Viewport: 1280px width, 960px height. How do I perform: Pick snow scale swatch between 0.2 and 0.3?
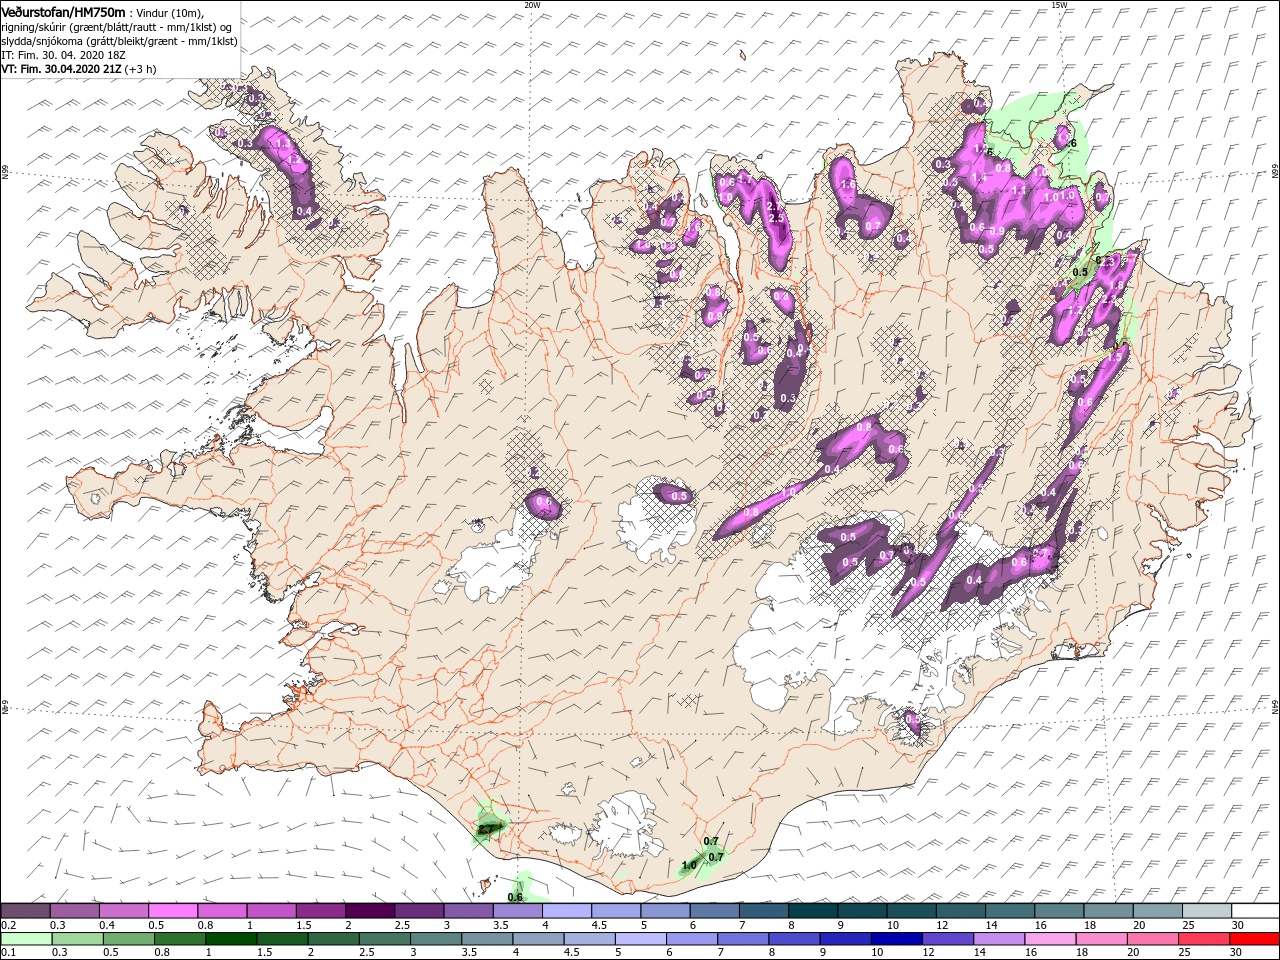25,911
